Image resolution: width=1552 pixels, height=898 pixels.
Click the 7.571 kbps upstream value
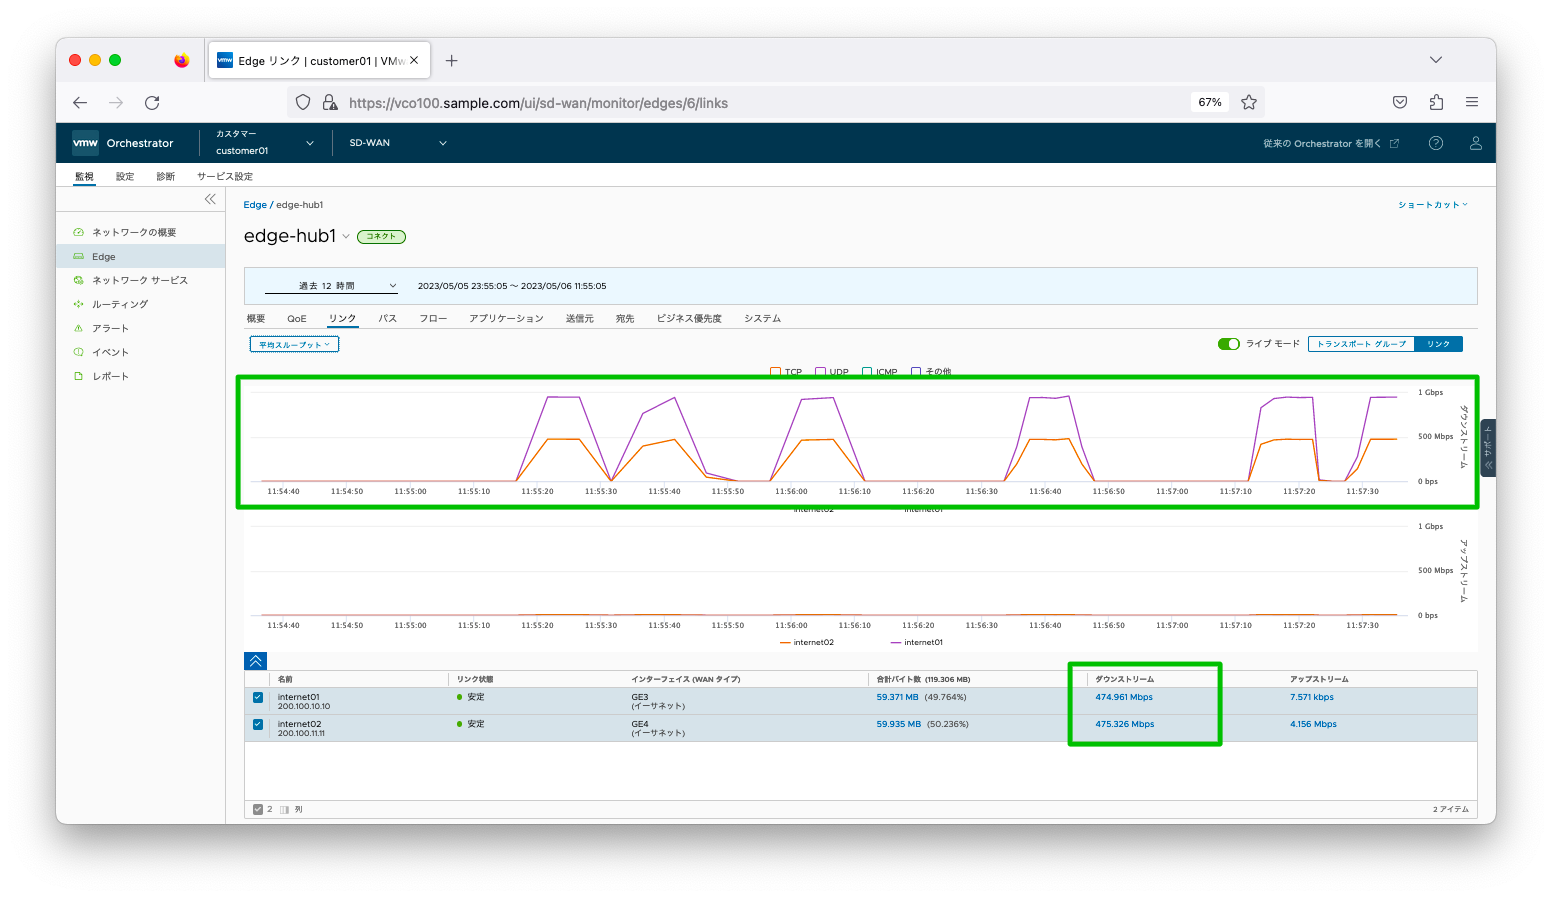(x=1312, y=697)
